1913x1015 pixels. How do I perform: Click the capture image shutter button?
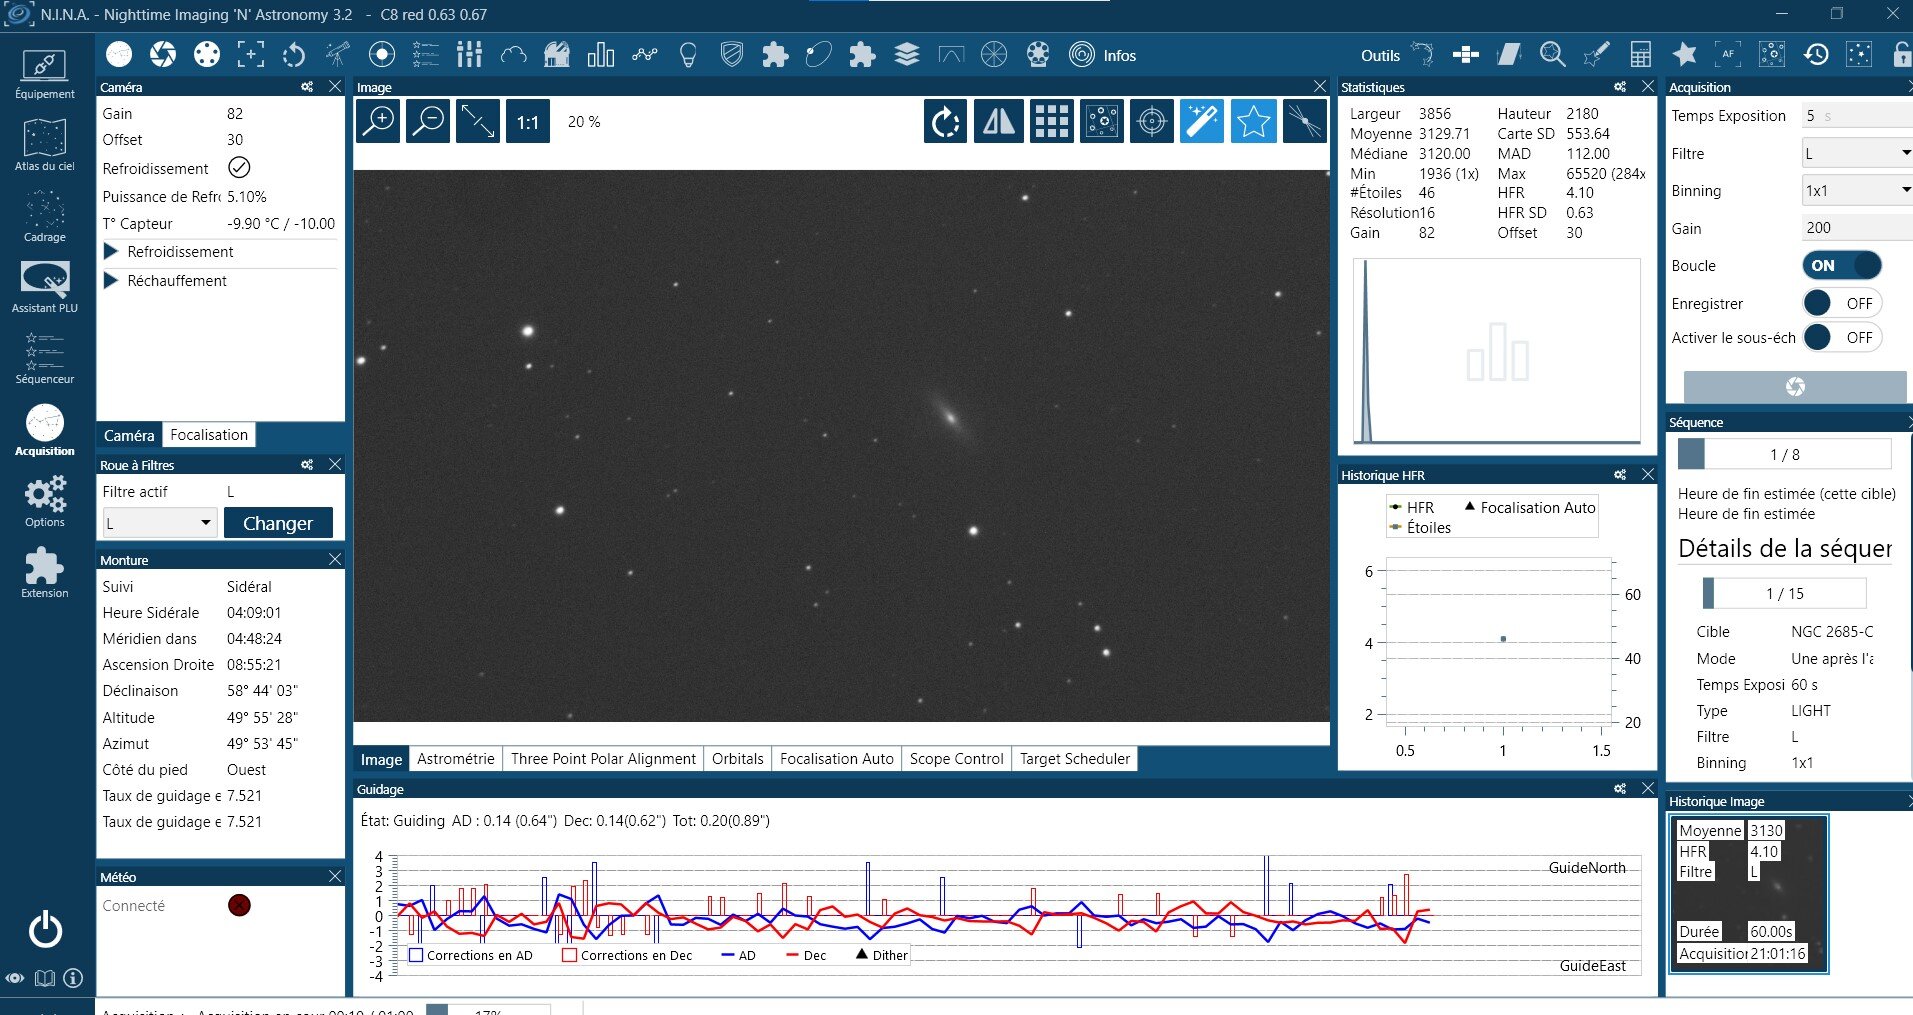1795,387
